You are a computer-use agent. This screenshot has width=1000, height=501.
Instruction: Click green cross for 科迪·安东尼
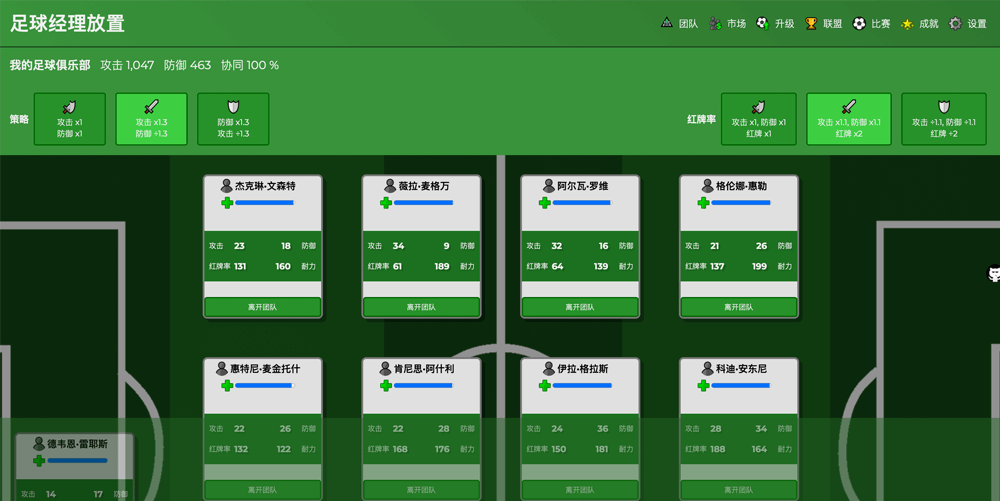pos(703,386)
